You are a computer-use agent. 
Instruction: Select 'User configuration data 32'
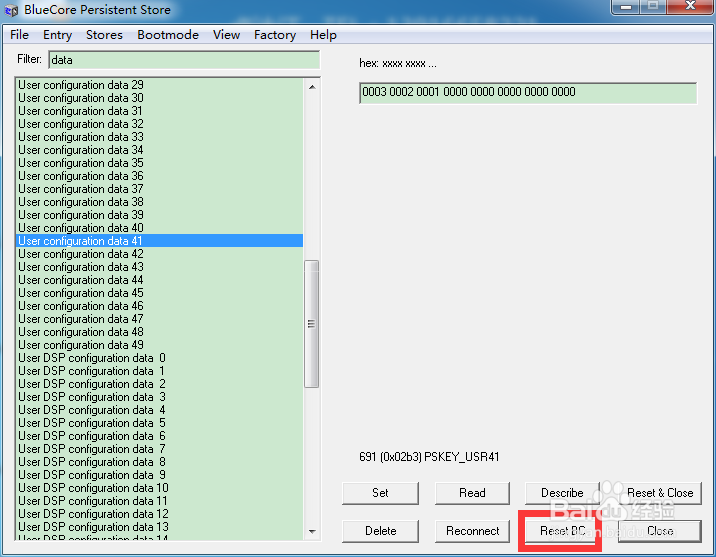coord(159,124)
